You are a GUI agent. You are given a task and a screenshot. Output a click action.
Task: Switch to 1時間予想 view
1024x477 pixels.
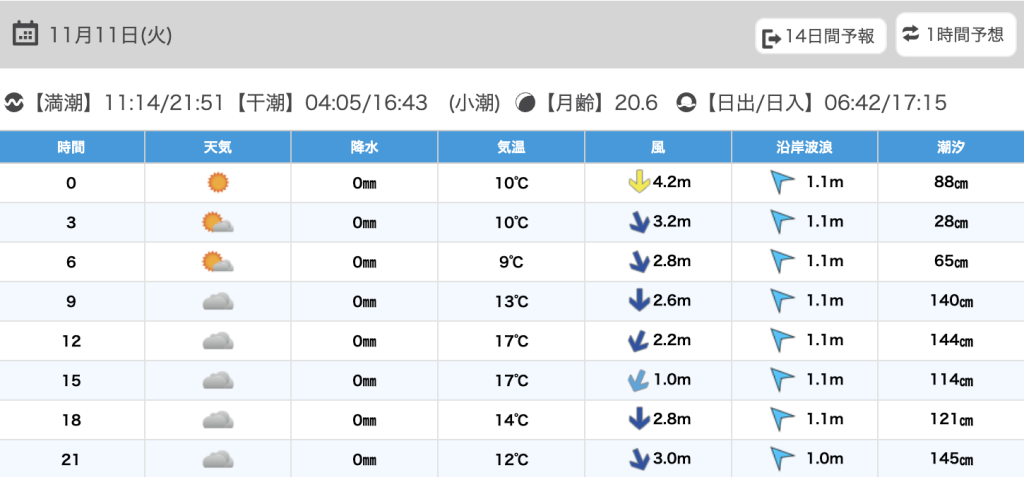click(954, 35)
